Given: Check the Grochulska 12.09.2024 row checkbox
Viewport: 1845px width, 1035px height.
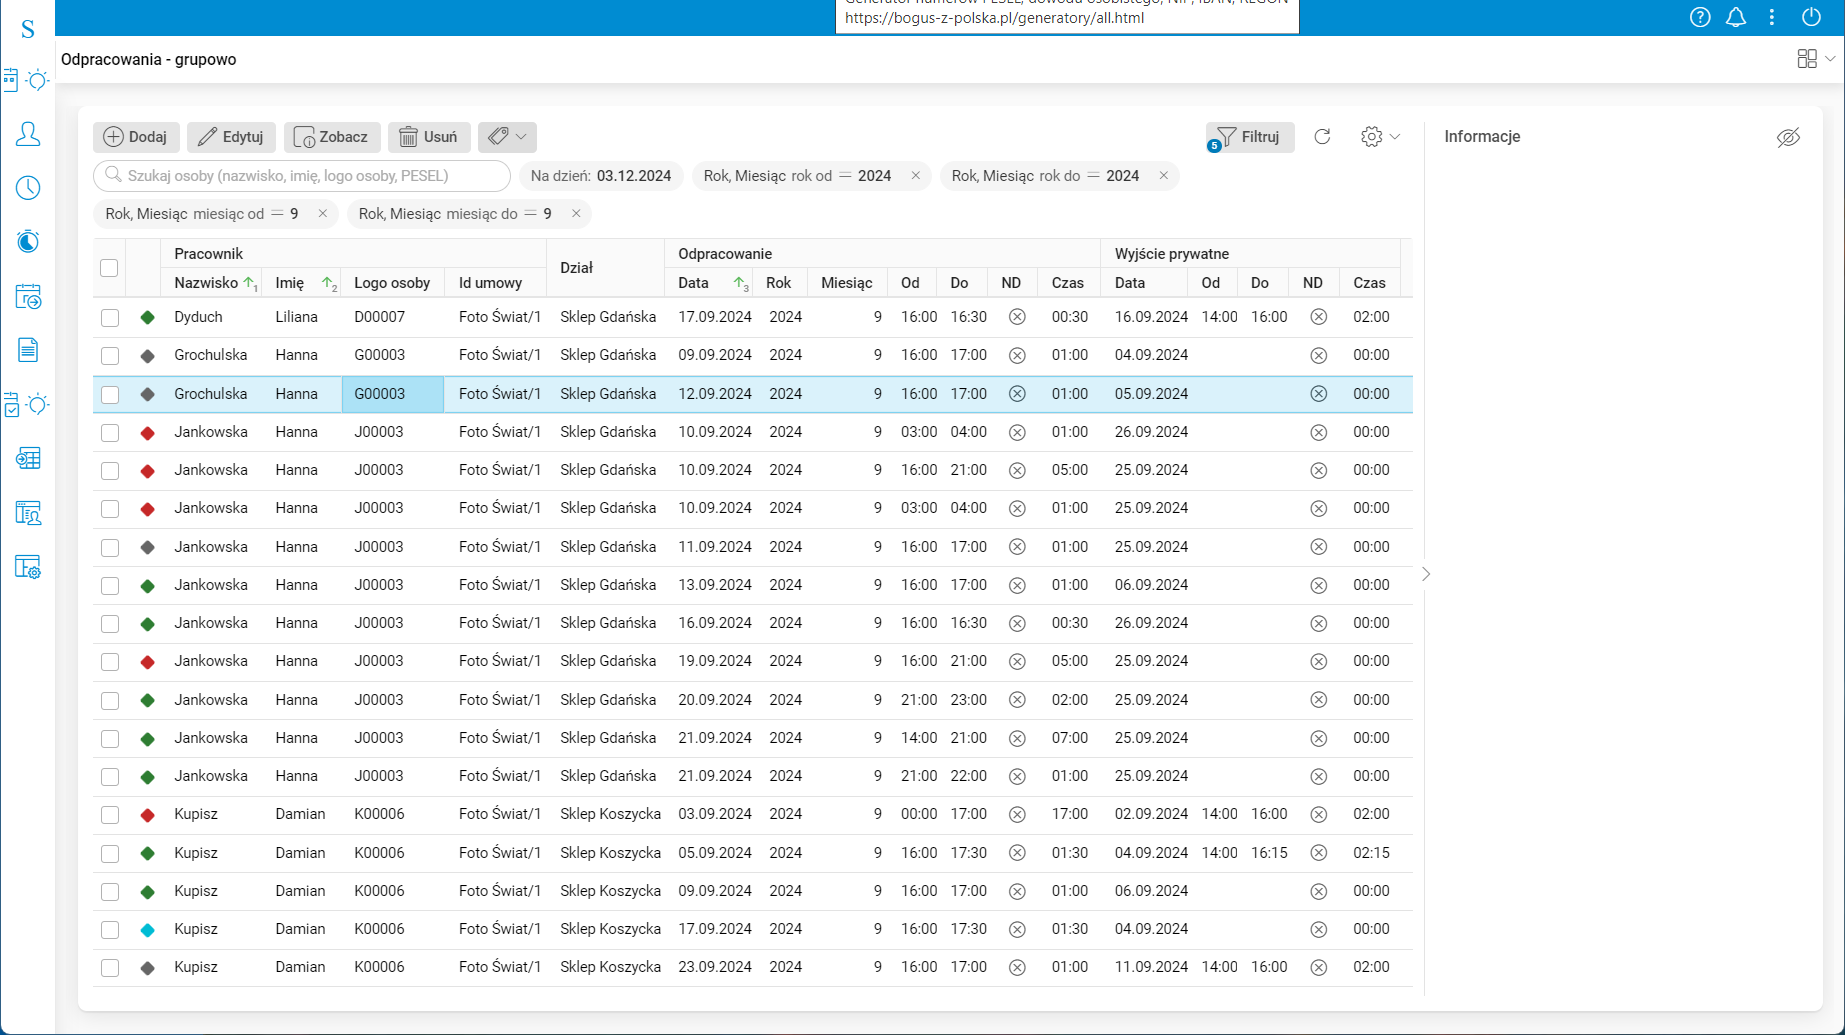Looking at the screenshot, I should [110, 395].
